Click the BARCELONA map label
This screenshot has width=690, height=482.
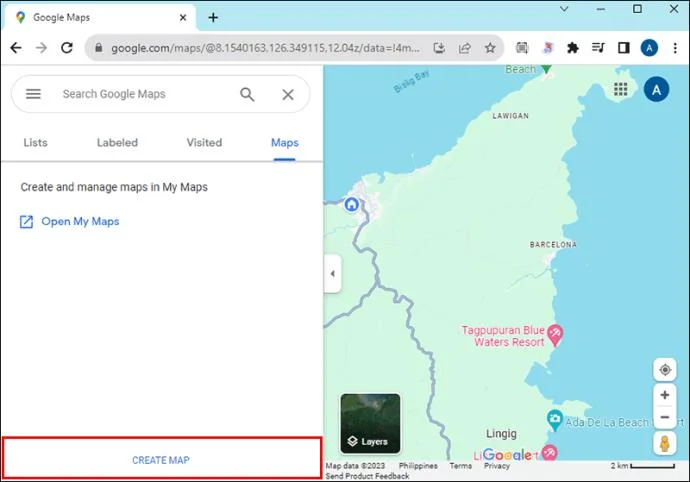[553, 244]
